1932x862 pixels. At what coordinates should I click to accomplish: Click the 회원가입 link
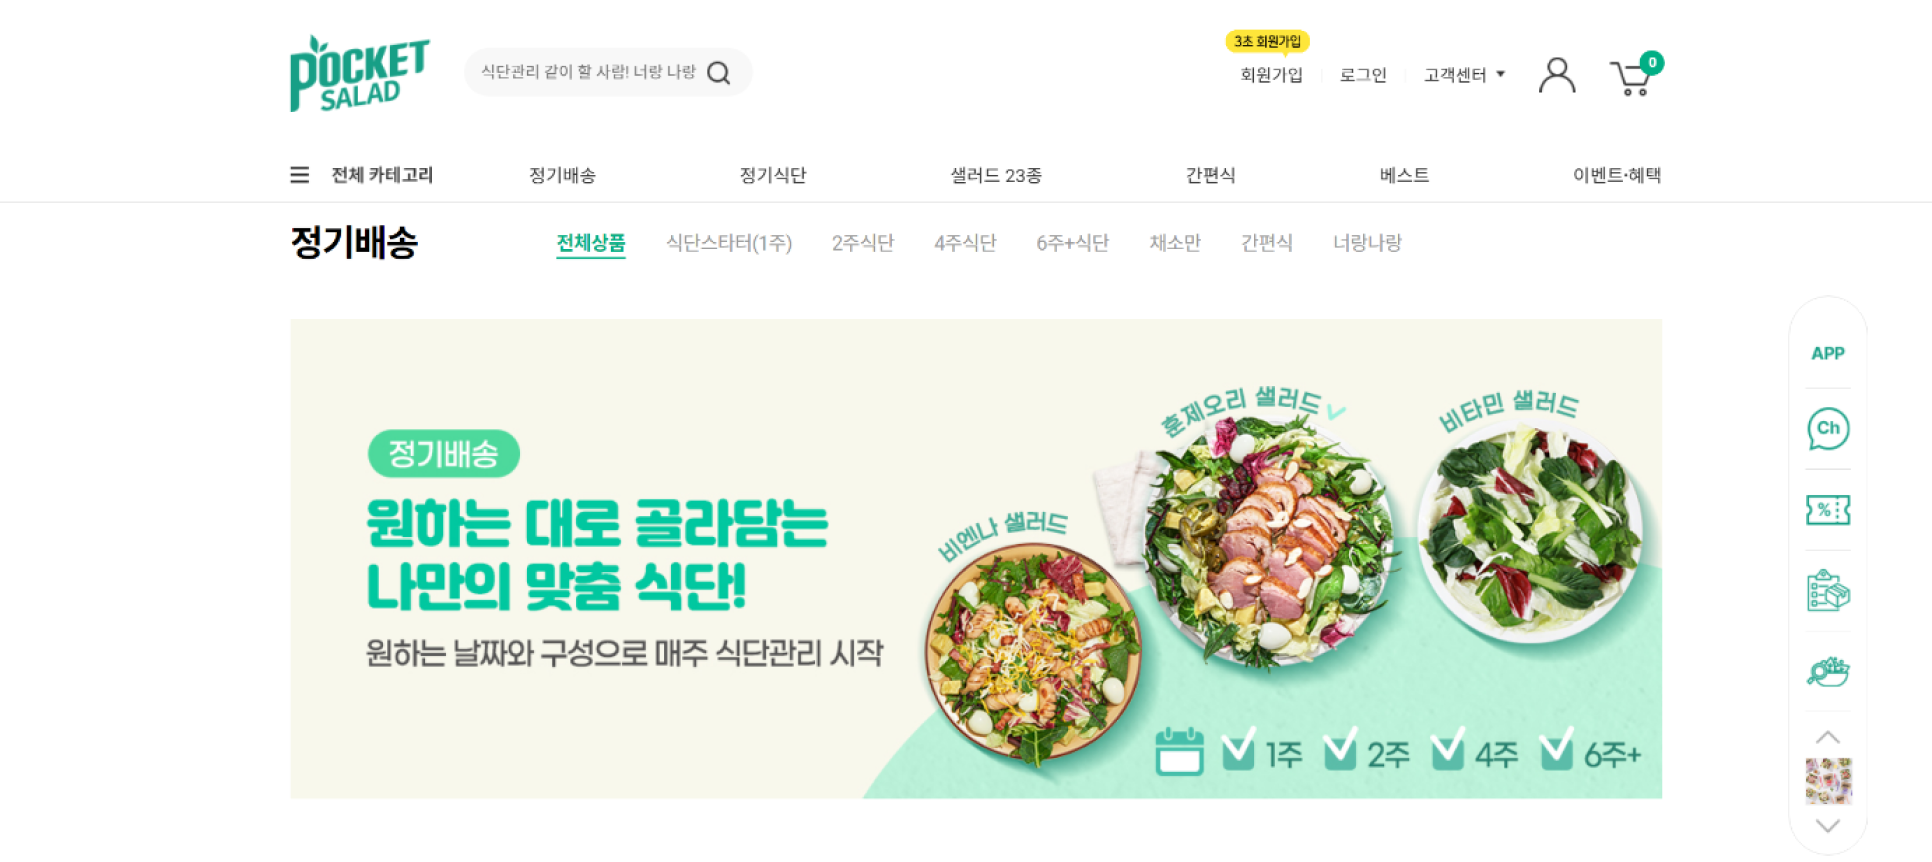(x=1271, y=75)
